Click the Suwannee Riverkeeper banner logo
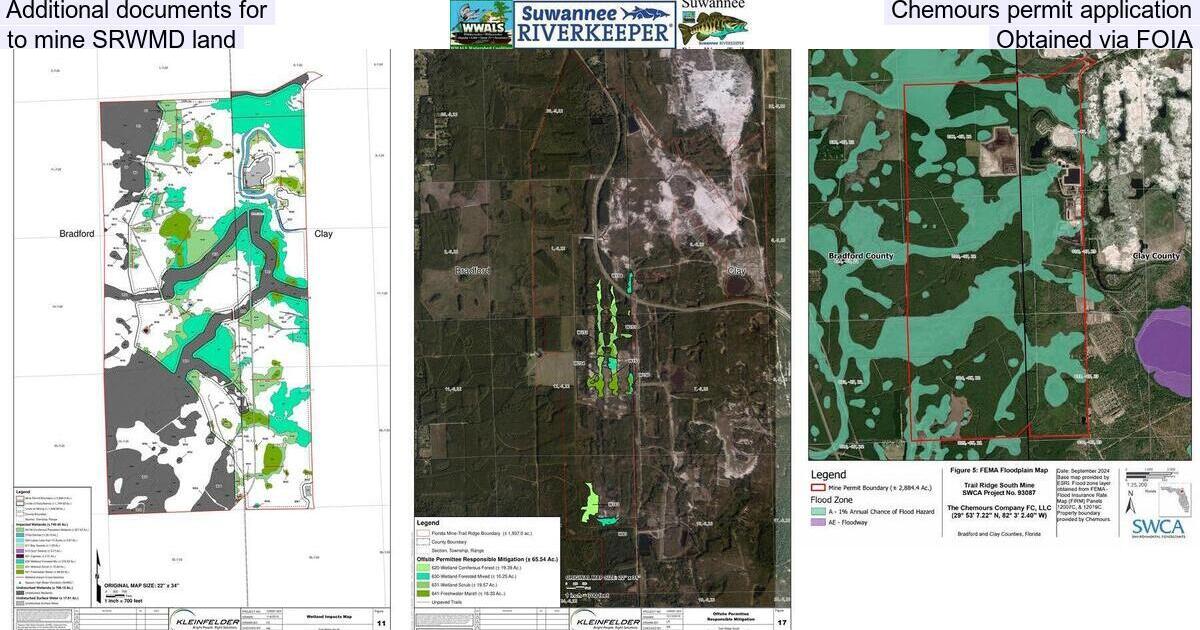This screenshot has width=1200, height=630. pos(594,24)
